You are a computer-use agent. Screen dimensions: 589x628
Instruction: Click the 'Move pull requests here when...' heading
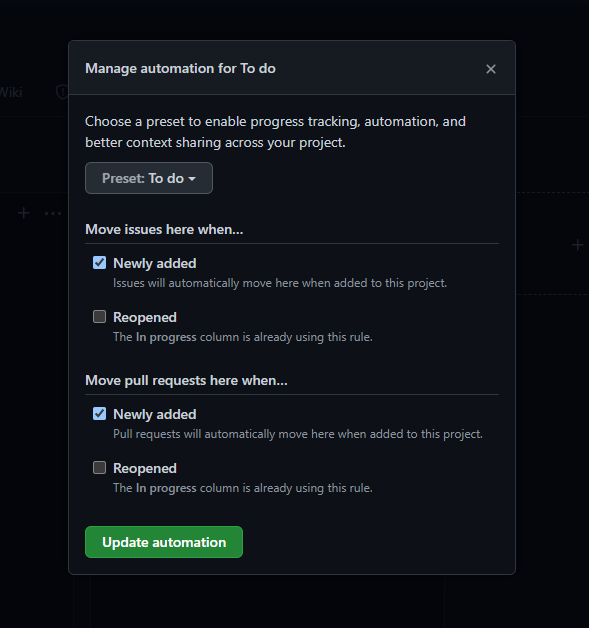coord(186,380)
